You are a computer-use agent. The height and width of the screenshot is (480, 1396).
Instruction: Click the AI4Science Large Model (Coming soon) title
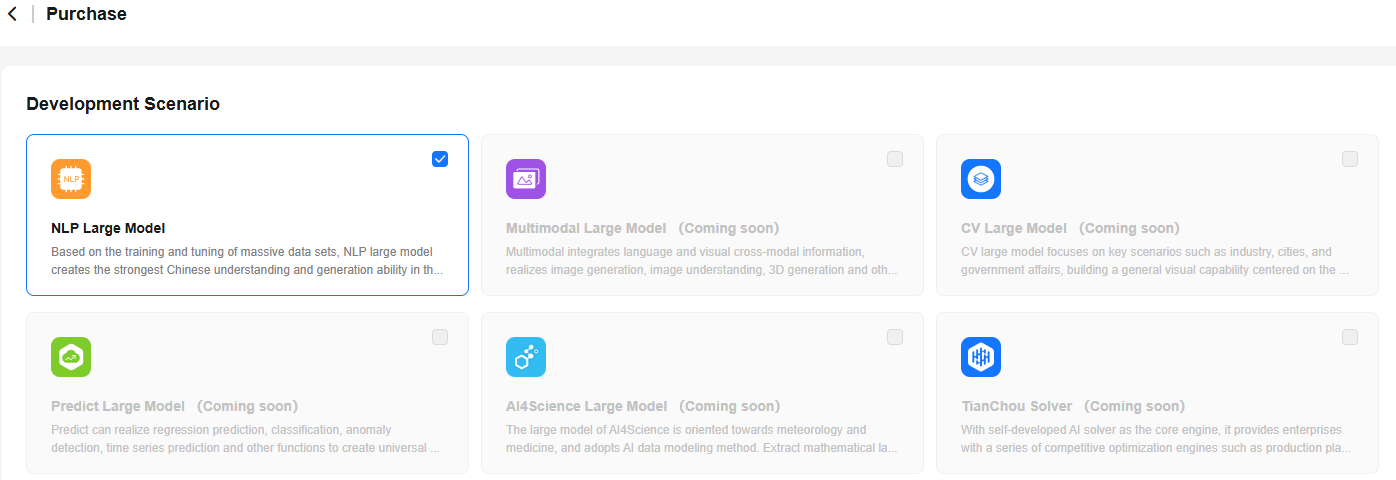click(x=642, y=406)
